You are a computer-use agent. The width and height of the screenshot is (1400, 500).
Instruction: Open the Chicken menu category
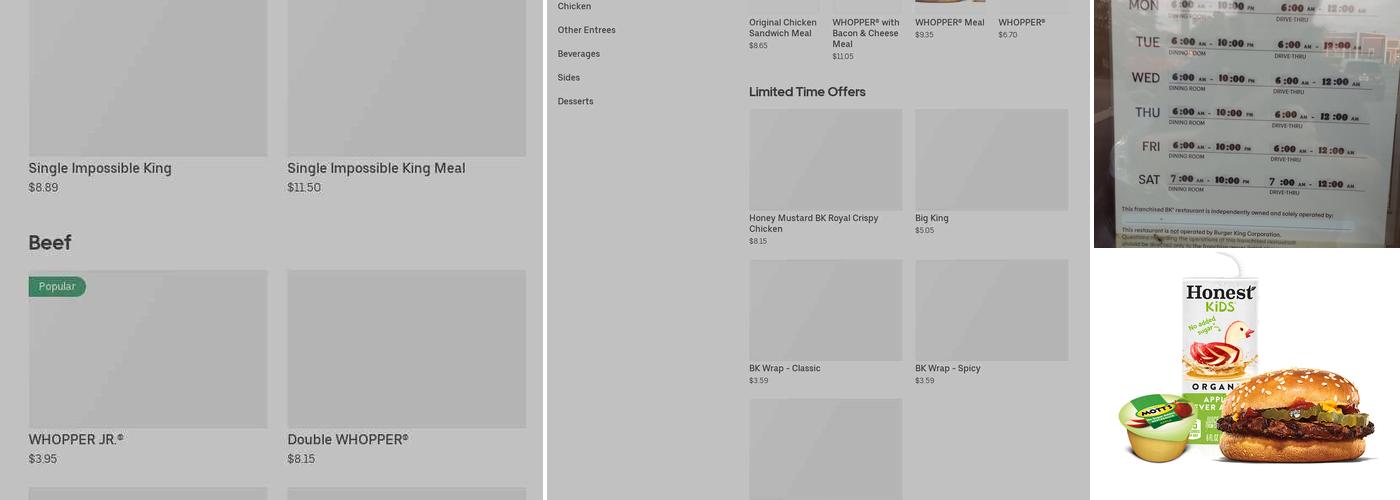(574, 7)
